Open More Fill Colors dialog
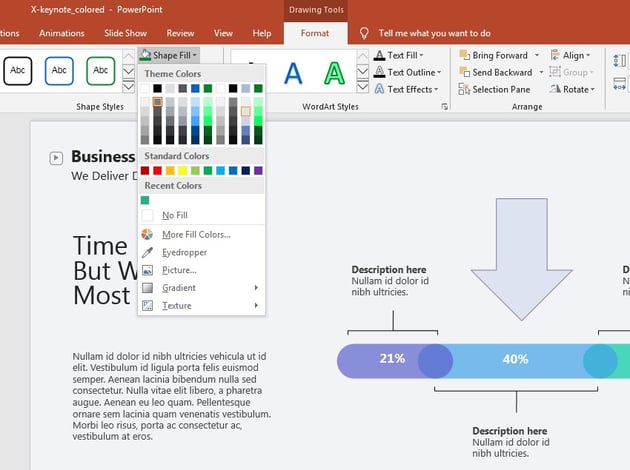The image size is (630, 470). [x=195, y=234]
